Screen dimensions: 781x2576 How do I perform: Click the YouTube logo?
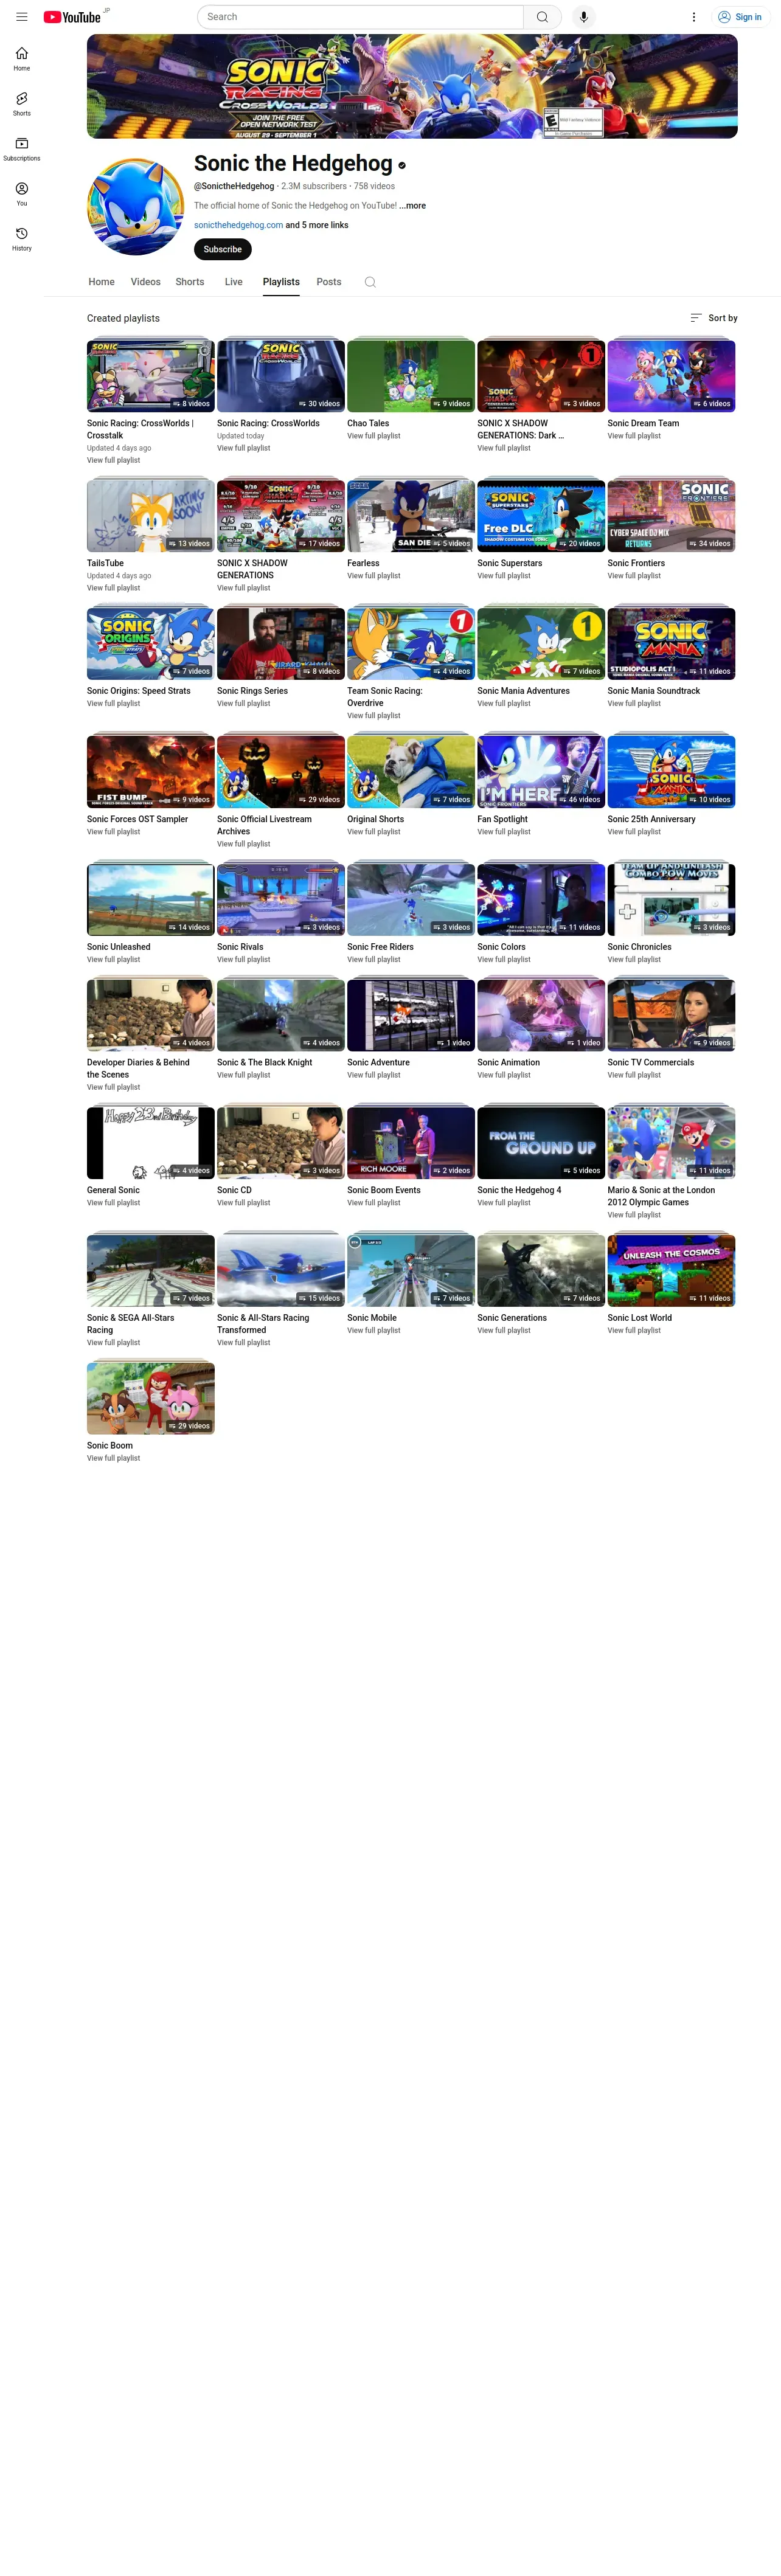coord(72,17)
